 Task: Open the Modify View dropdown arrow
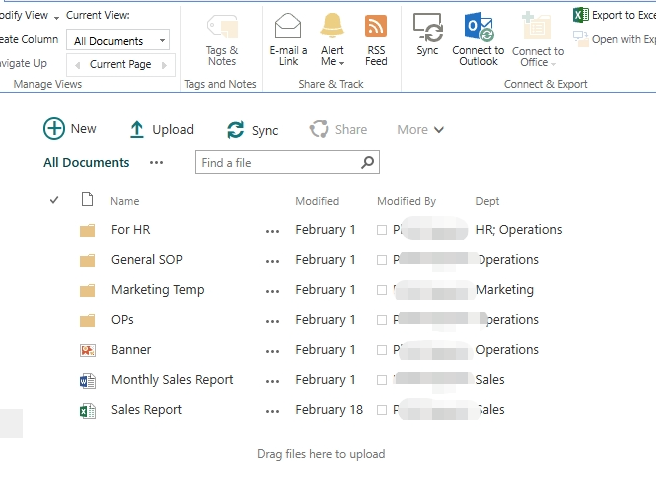[56, 18]
